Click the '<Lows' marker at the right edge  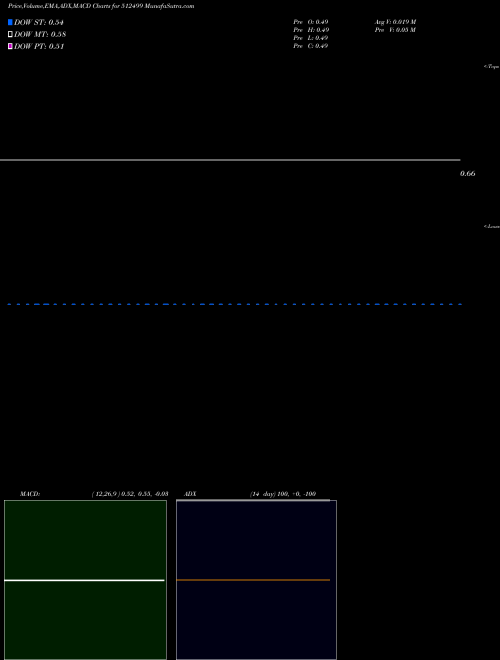tap(492, 226)
